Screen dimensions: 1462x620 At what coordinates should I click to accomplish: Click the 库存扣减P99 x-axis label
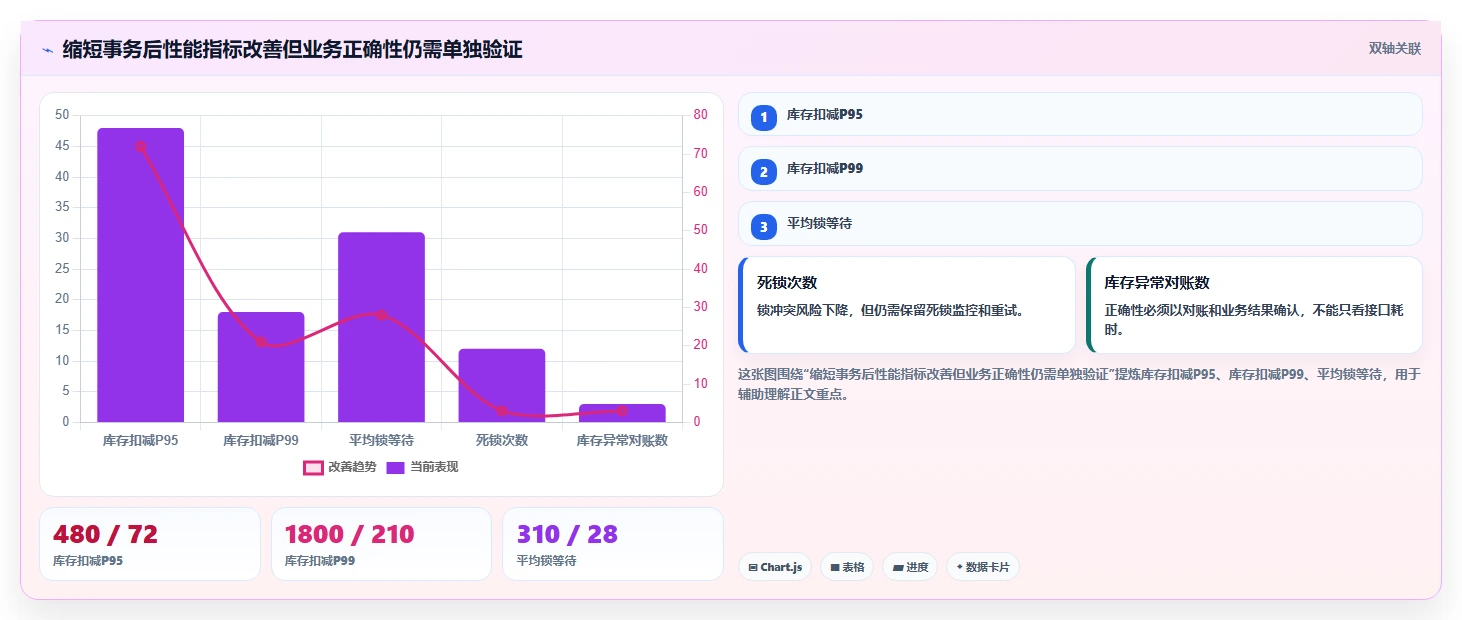[x=261, y=440]
